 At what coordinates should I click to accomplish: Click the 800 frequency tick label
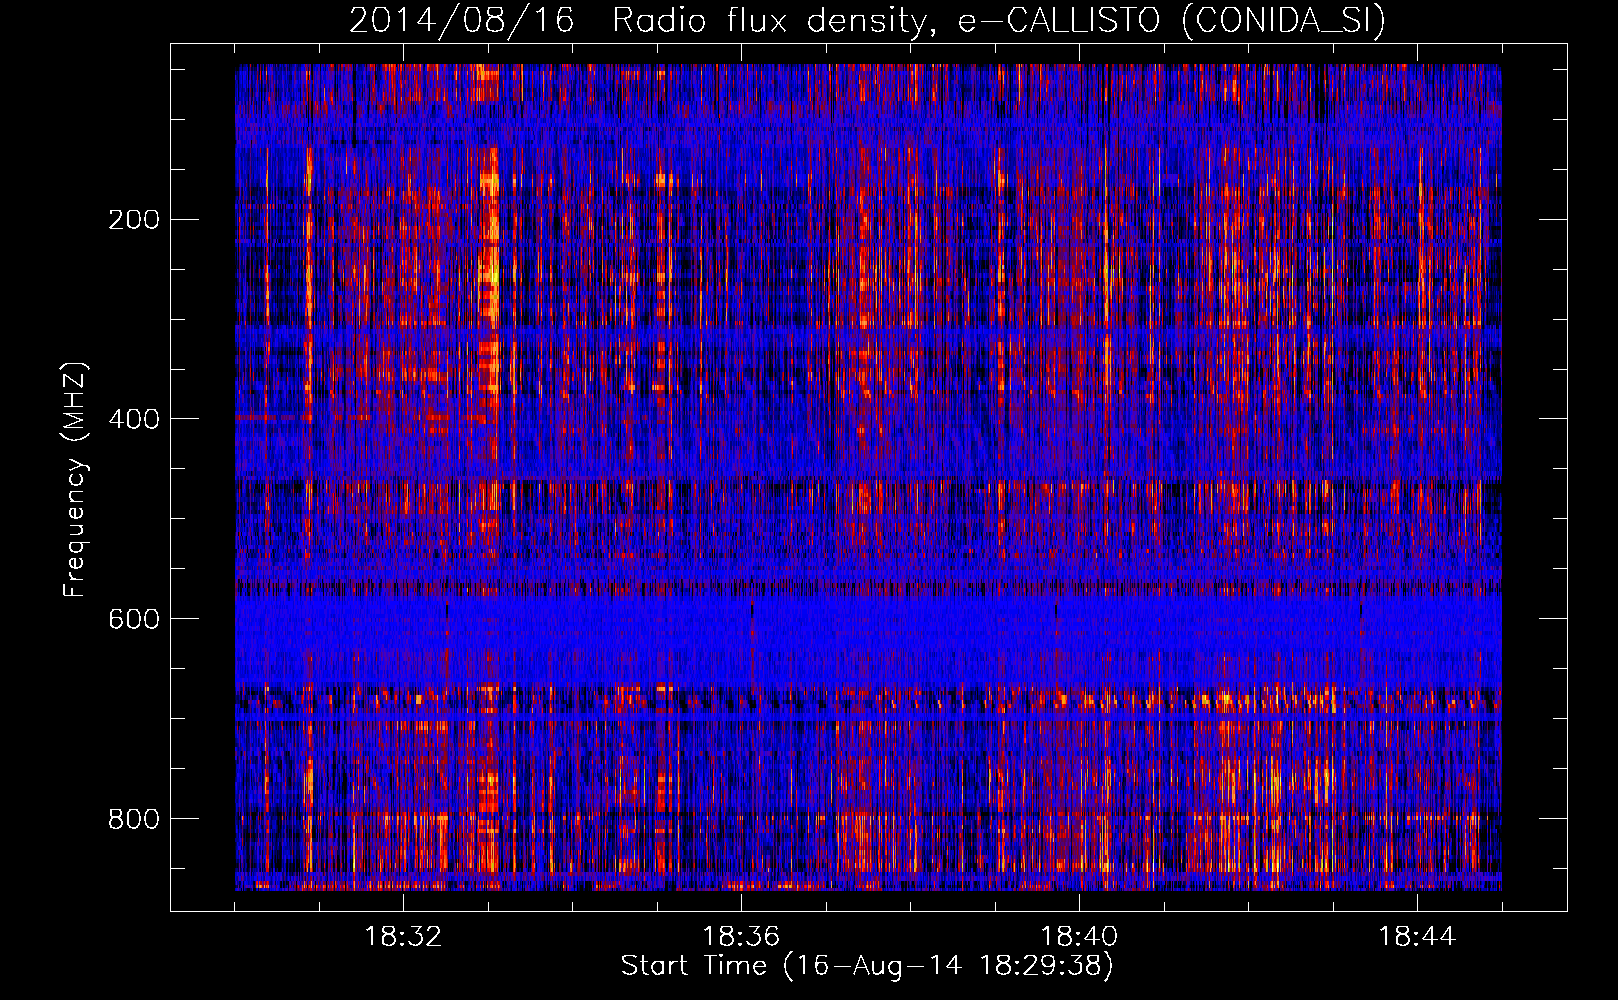(134, 819)
